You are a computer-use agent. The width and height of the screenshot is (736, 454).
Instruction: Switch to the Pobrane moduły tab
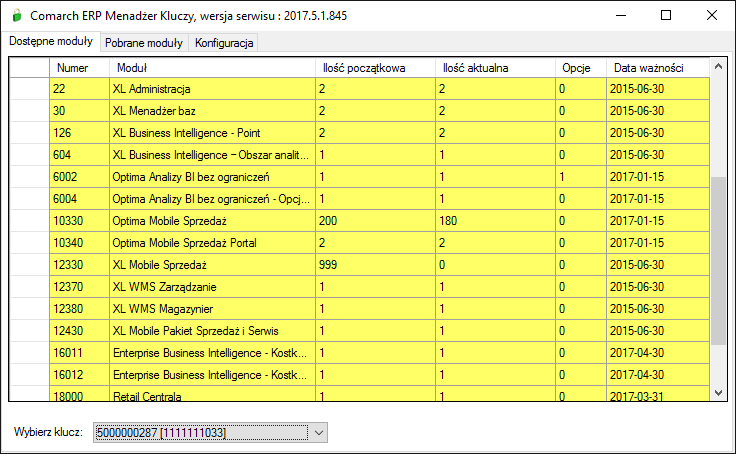pyautogui.click(x=144, y=43)
